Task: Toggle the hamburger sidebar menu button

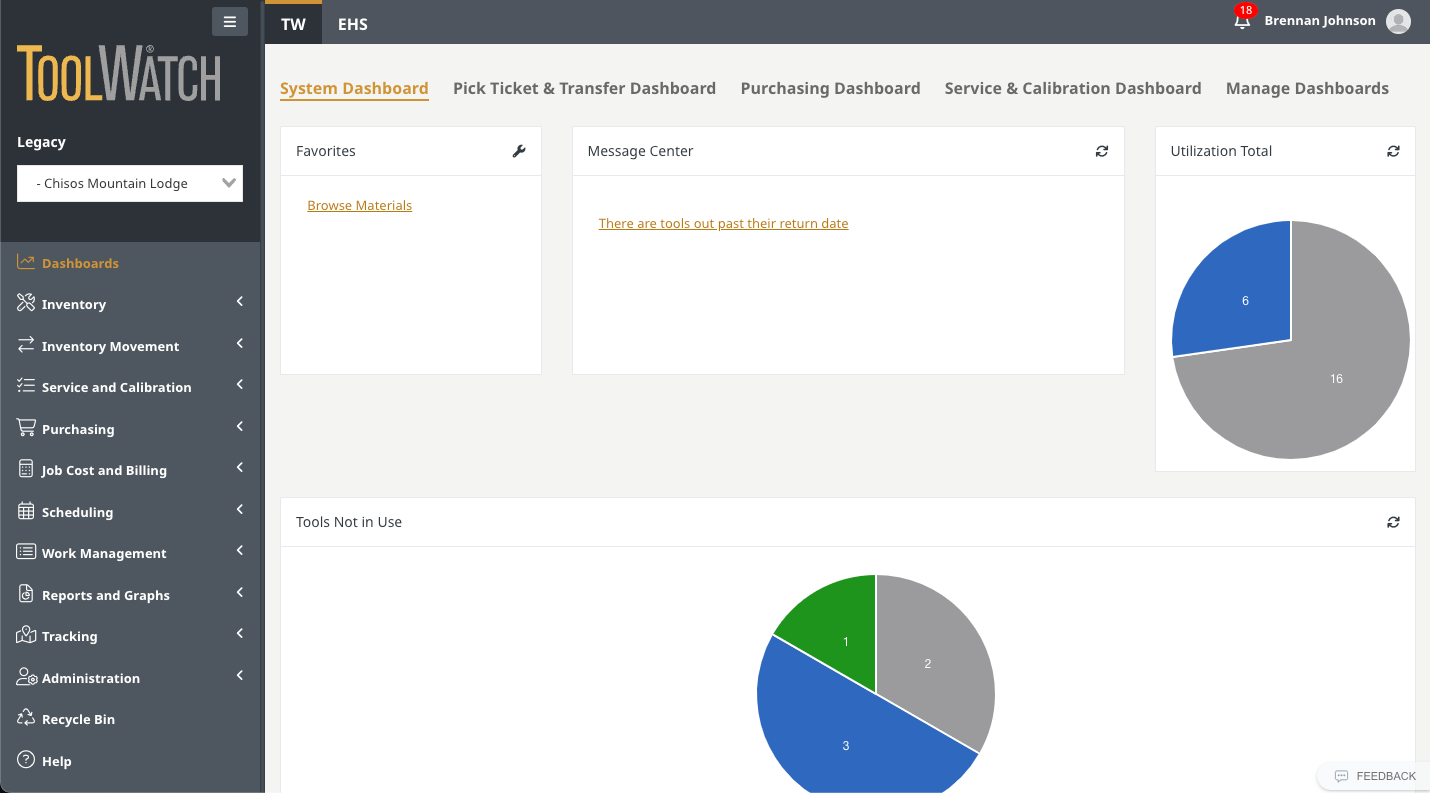Action: point(229,21)
